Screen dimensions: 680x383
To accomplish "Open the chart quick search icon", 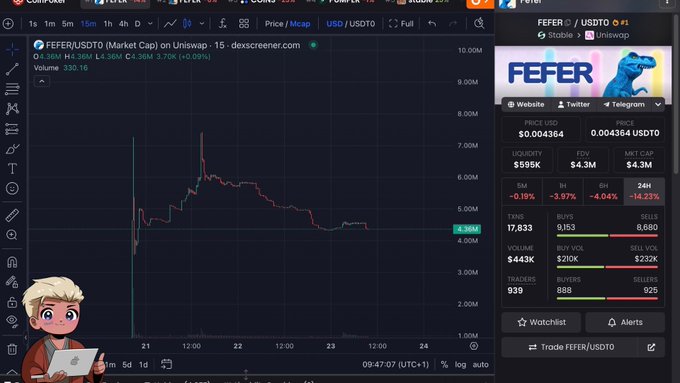I will pyautogui.click(x=479, y=23).
